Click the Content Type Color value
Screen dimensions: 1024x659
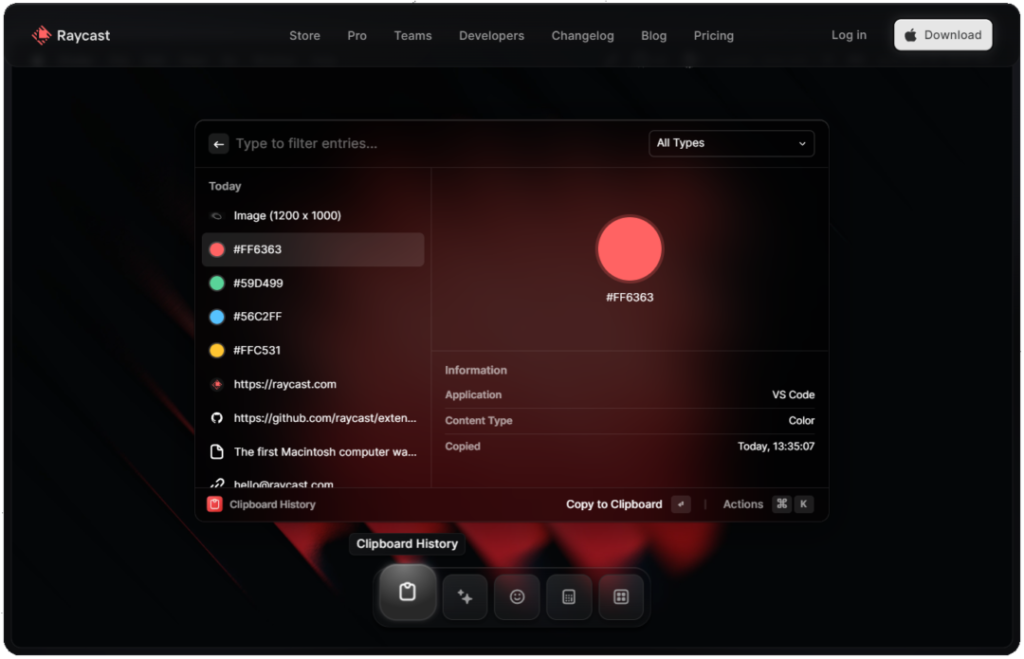tap(801, 421)
